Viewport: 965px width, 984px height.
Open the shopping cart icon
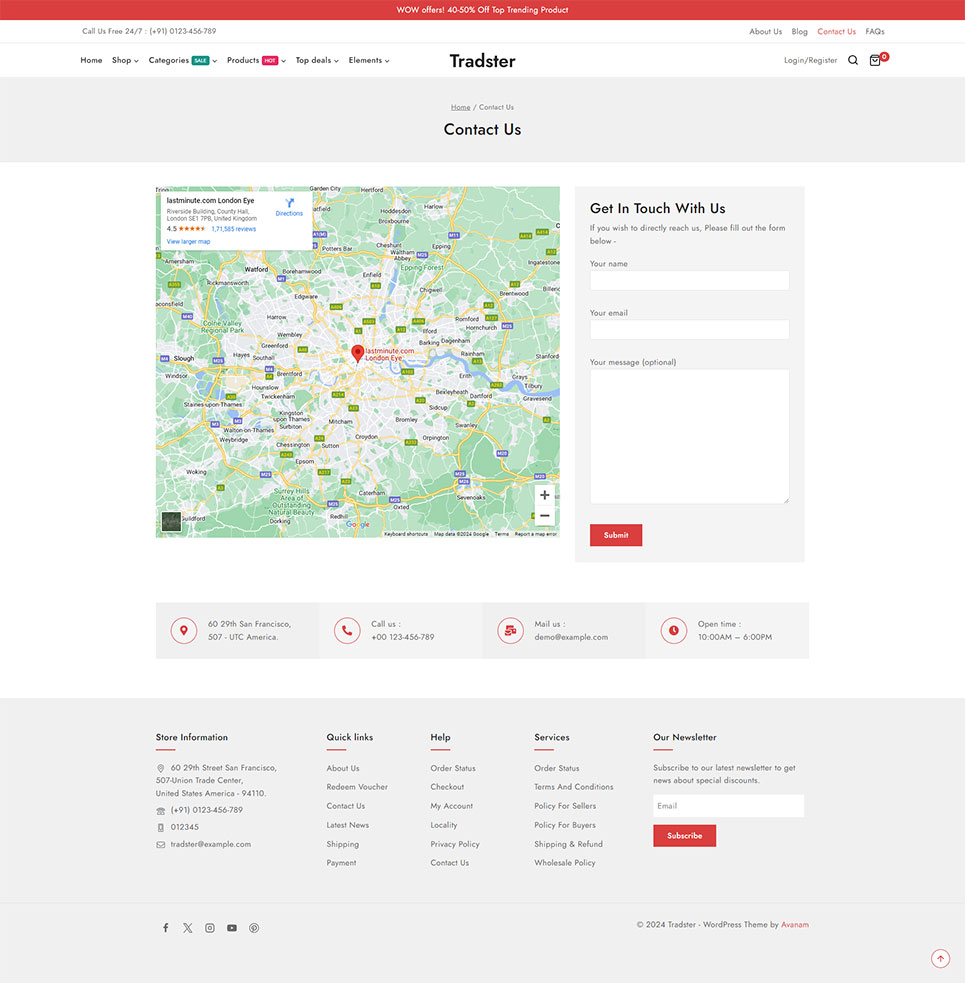coord(876,60)
